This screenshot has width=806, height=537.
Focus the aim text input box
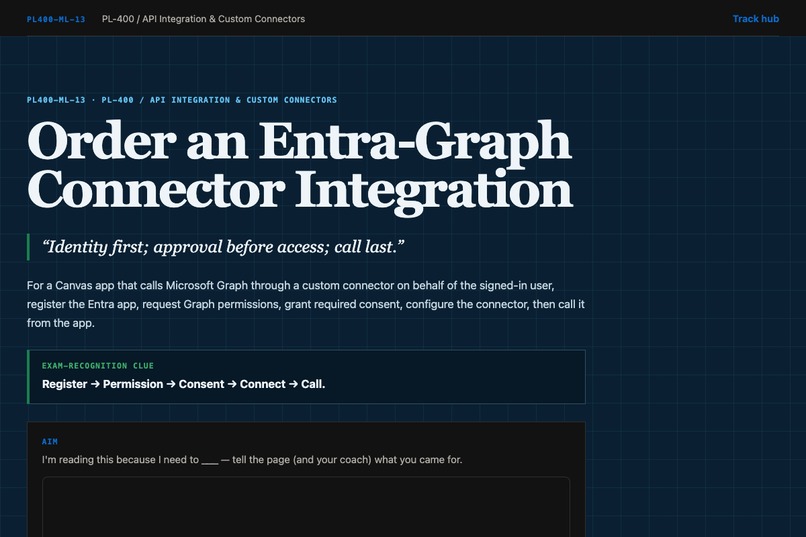click(306, 507)
